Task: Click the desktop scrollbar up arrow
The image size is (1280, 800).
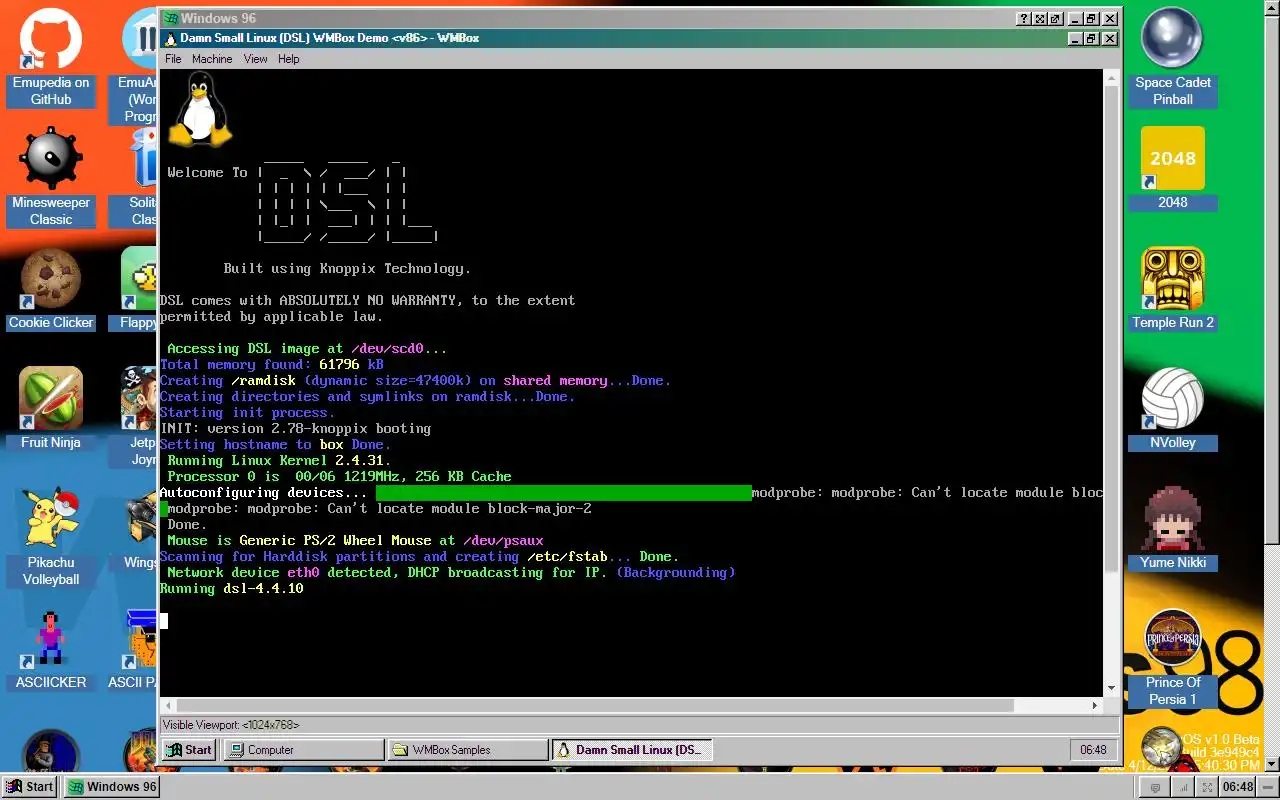Action: 1272,7
